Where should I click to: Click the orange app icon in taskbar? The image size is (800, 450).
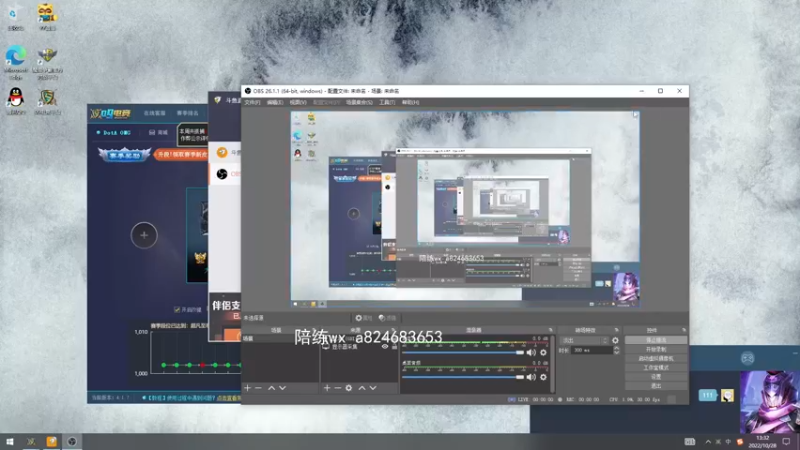[52, 442]
